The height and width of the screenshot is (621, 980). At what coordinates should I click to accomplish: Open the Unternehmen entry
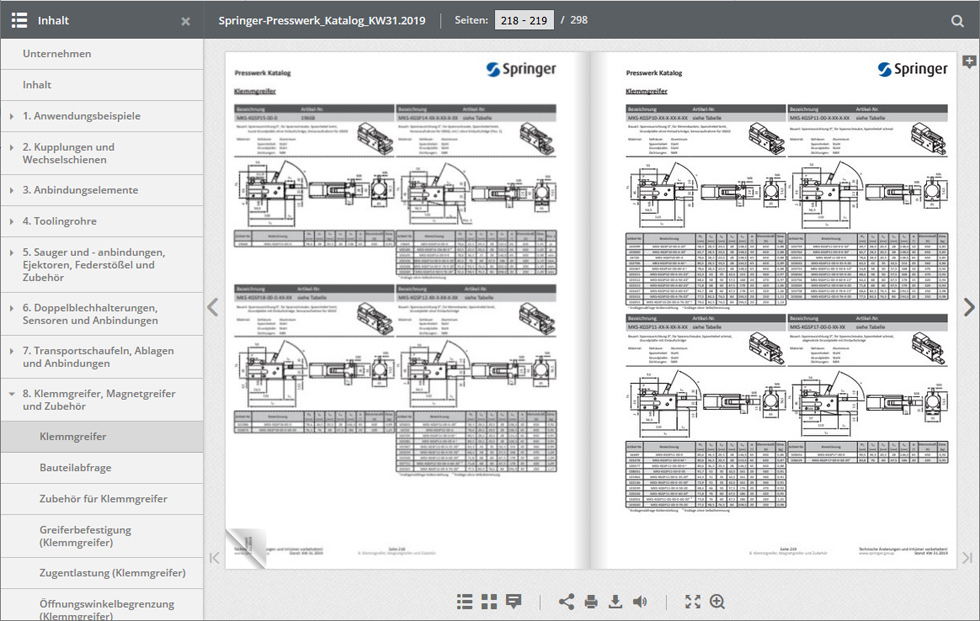tap(102, 54)
